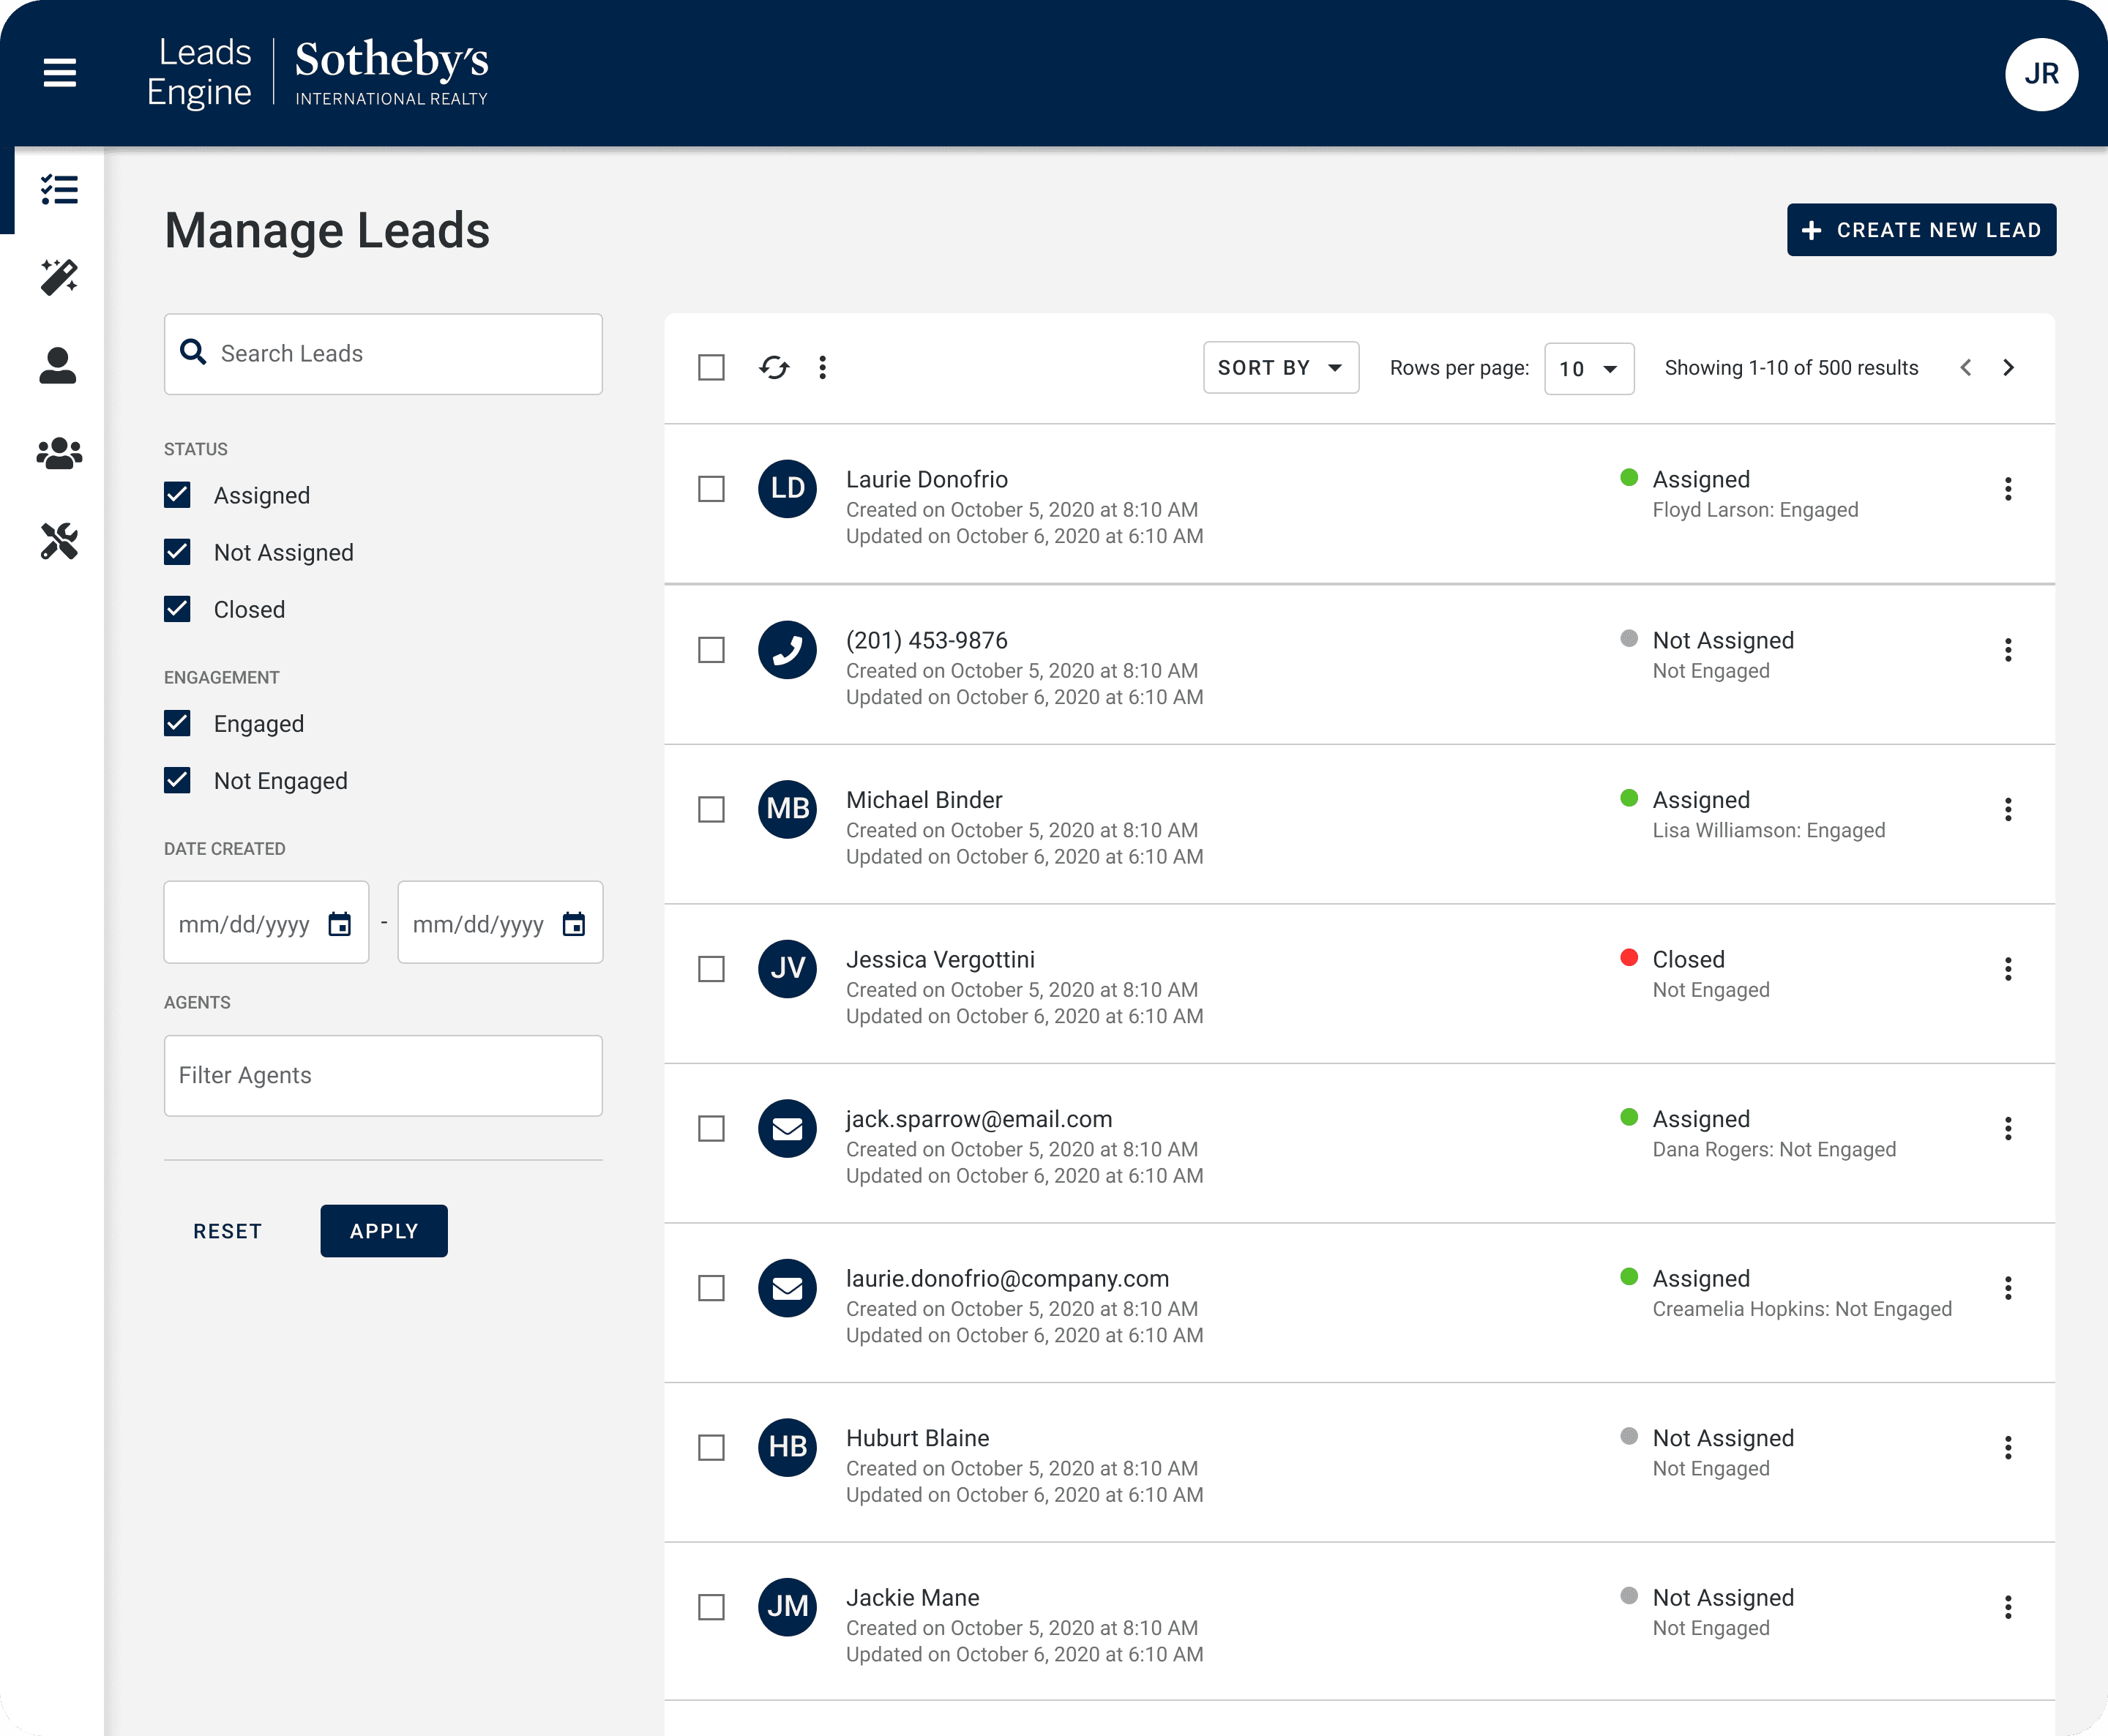The height and width of the screenshot is (1736, 2108).
Task: Open JR user profile menu
Action: coord(2041,74)
